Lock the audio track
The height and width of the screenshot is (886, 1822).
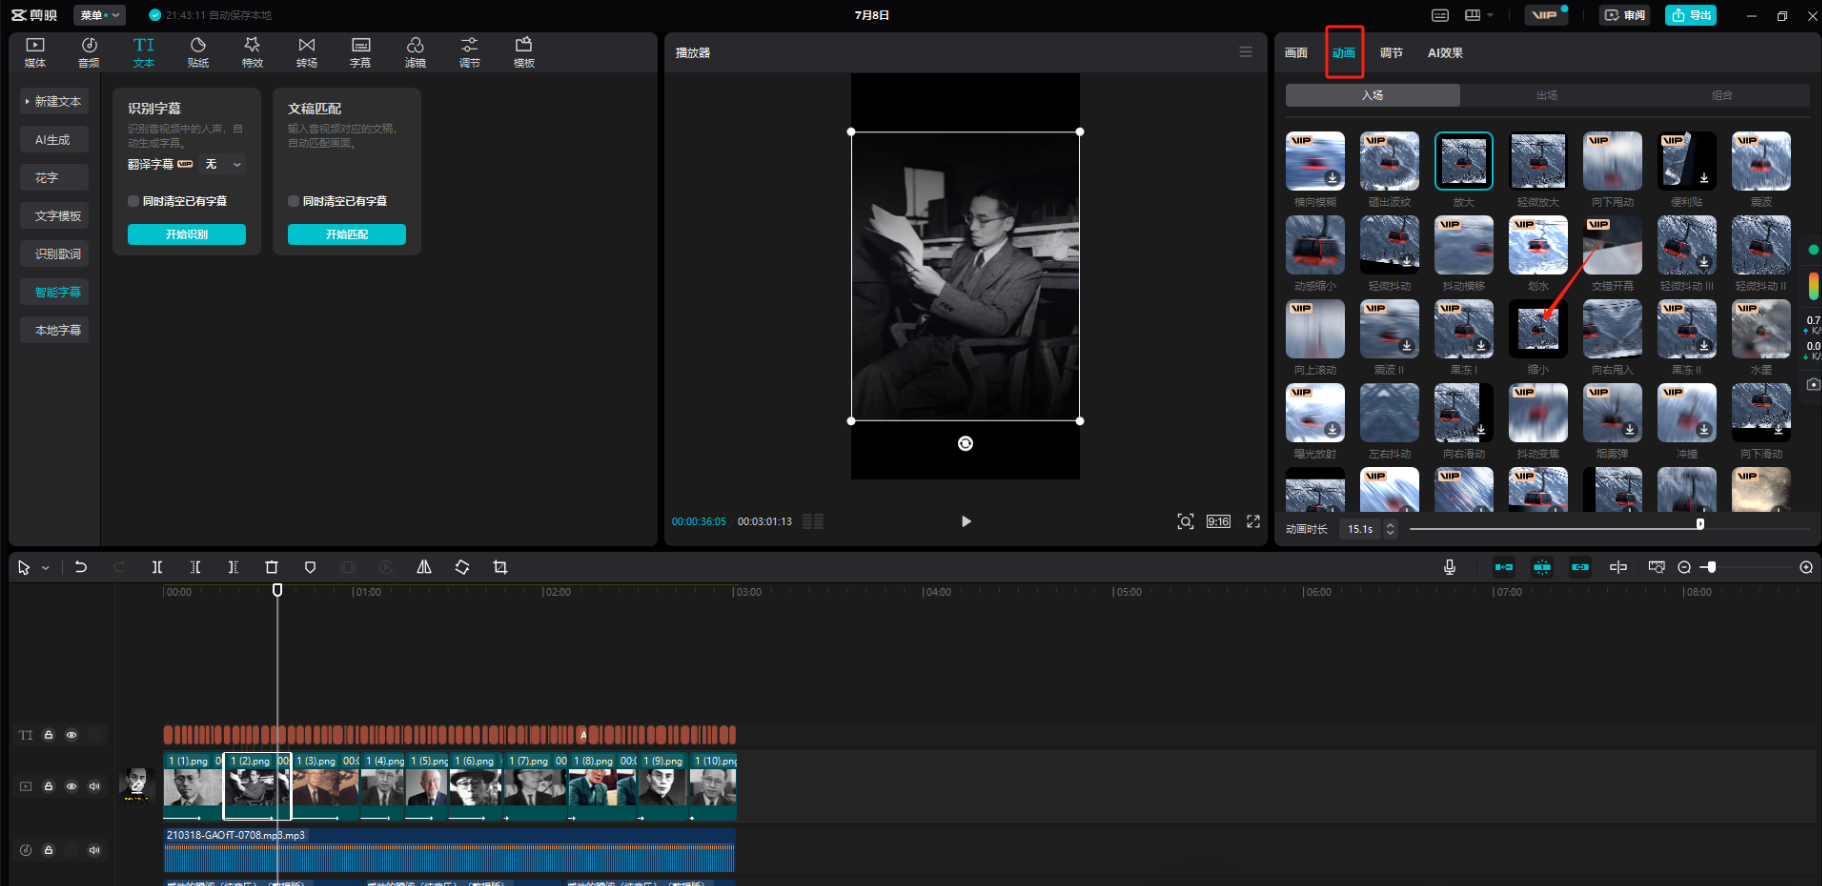[48, 850]
